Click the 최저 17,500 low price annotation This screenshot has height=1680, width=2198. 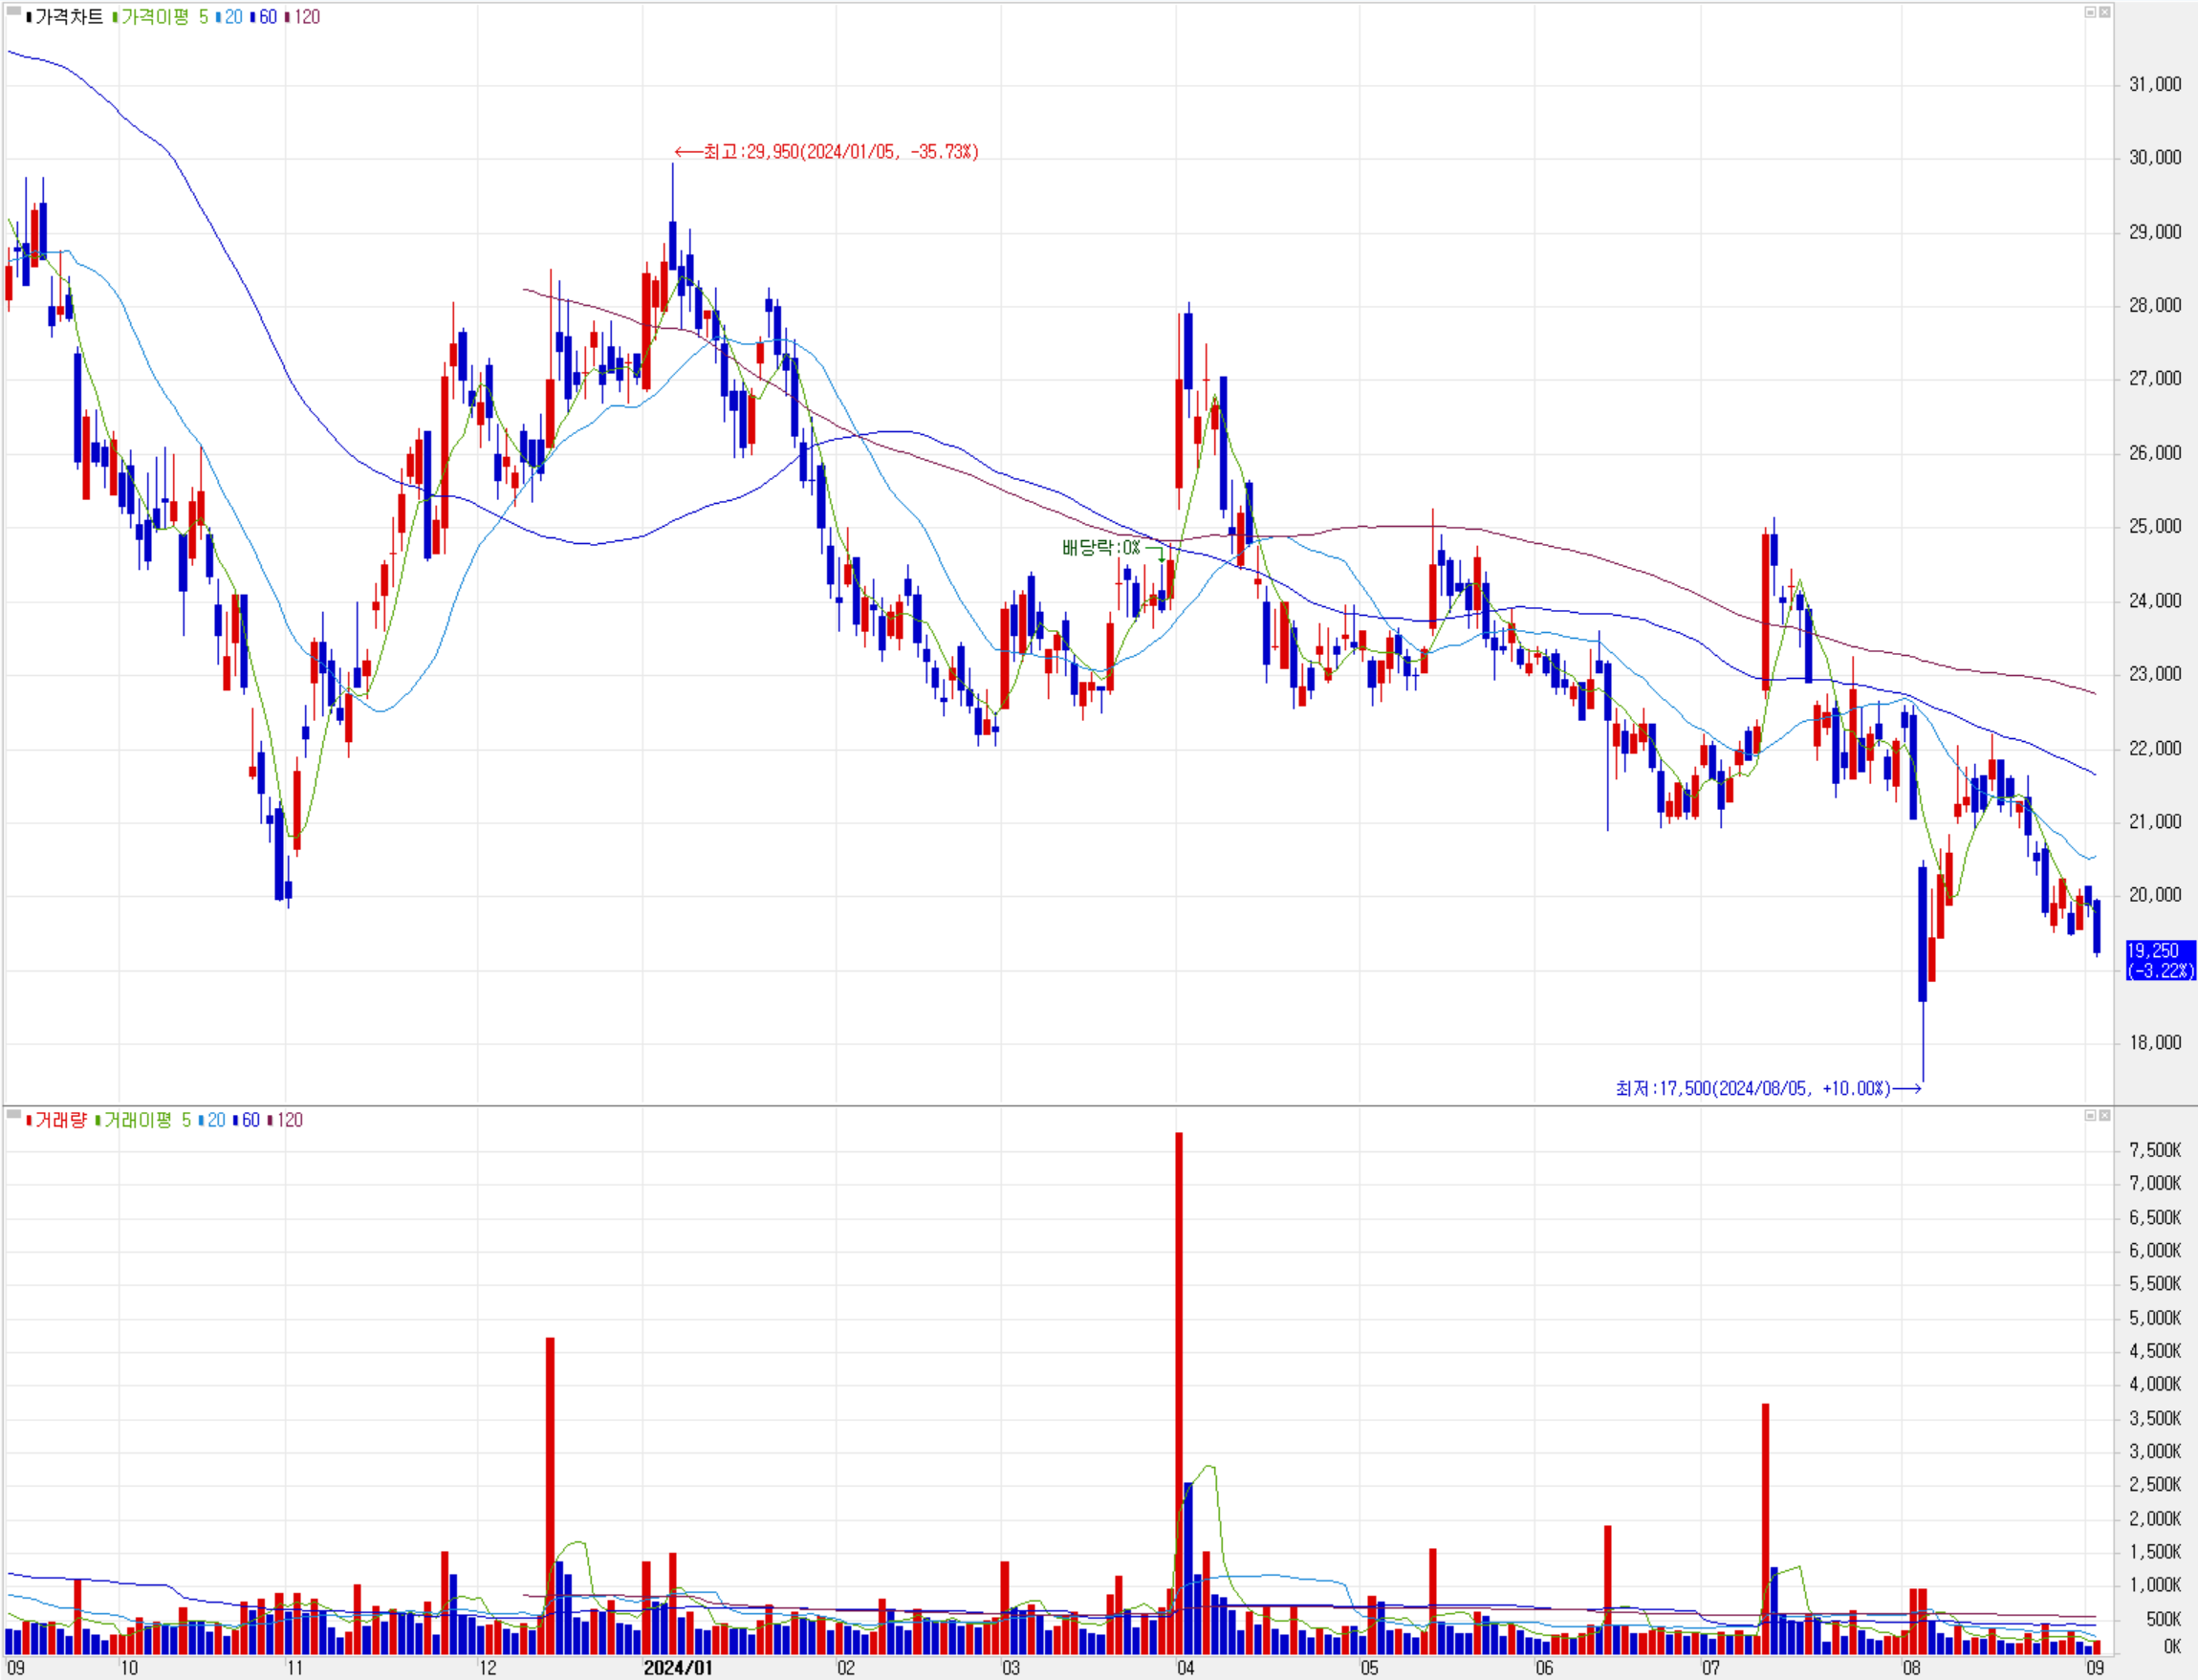1754,1088
